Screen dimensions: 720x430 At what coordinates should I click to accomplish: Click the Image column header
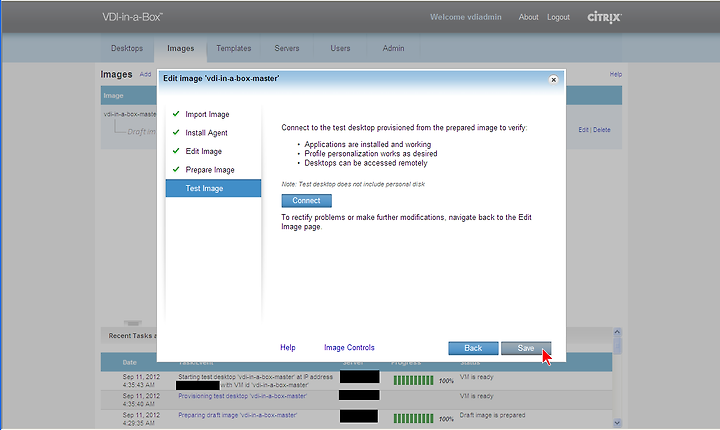pyautogui.click(x=113, y=96)
